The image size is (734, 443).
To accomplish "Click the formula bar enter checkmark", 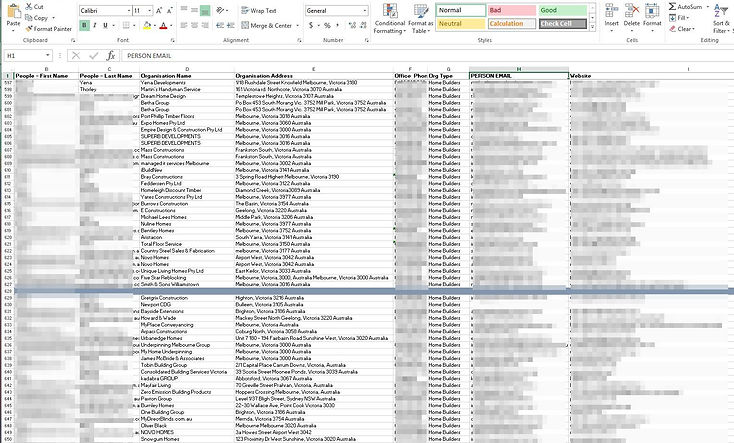I will pos(94,56).
